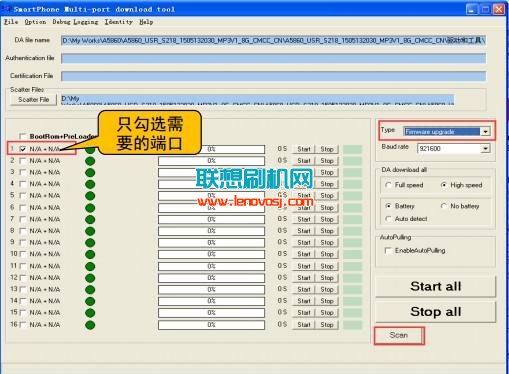The height and width of the screenshot is (374, 509).
Task: Click the port 9 green status indicator
Action: pos(90,243)
